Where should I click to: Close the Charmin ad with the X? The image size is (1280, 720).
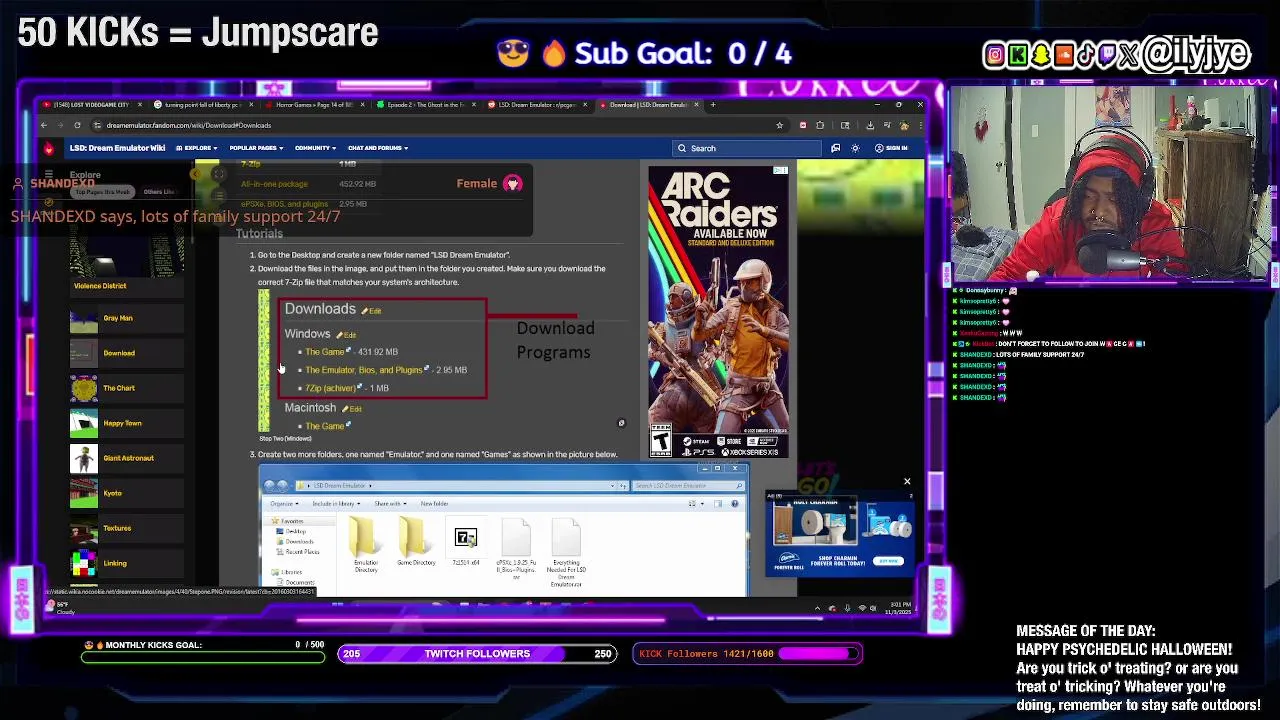tap(907, 482)
